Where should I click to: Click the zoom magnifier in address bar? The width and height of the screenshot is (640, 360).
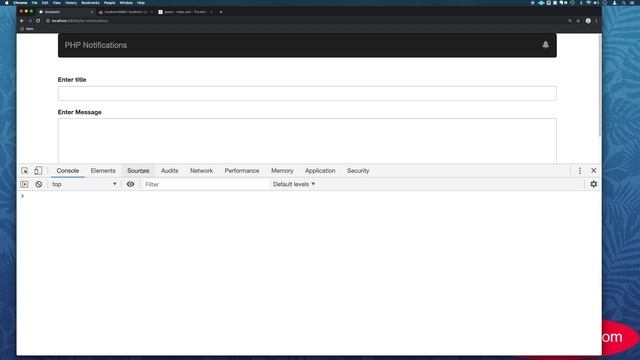pos(570,21)
